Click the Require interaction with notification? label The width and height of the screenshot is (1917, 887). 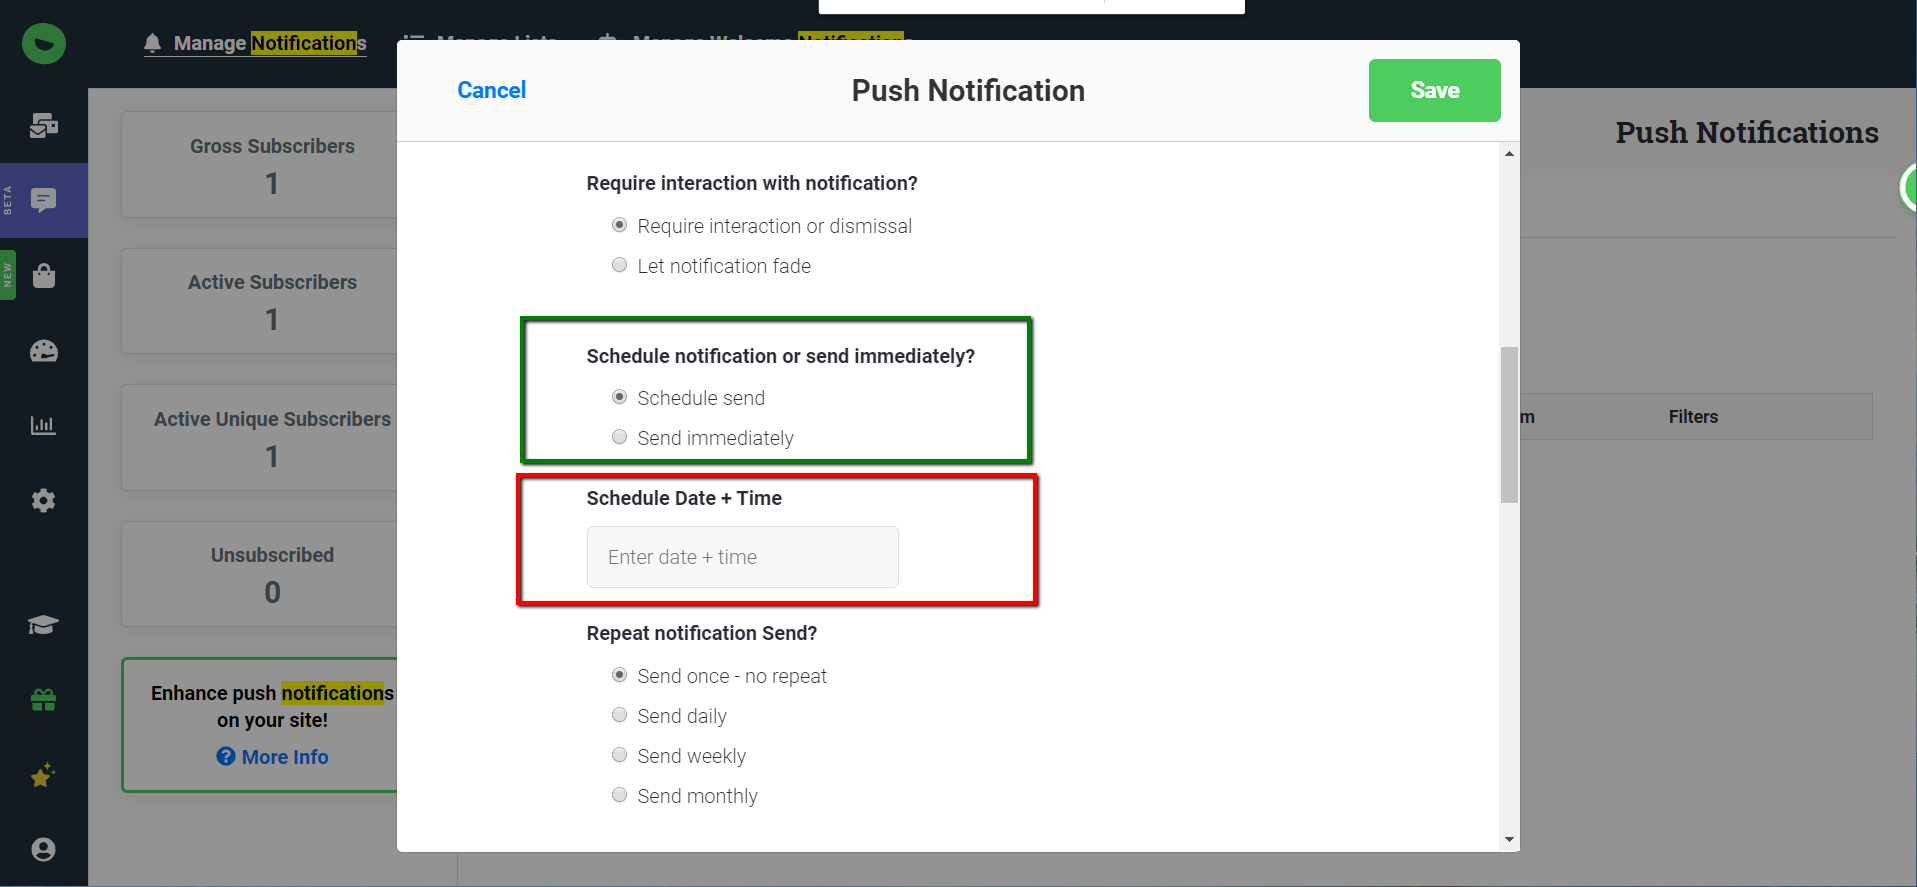tap(752, 183)
